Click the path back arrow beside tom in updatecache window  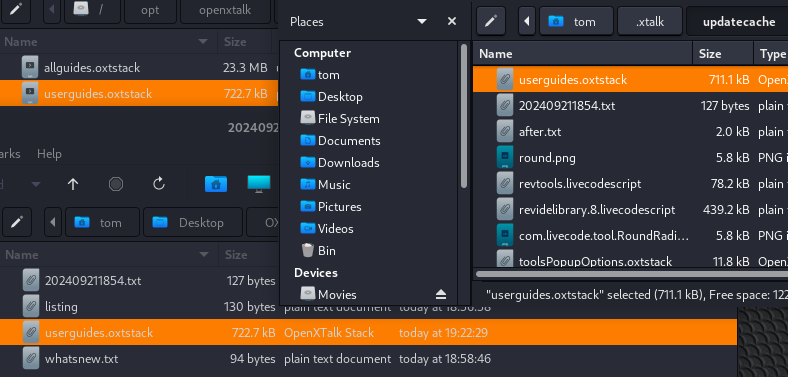[x=527, y=22]
